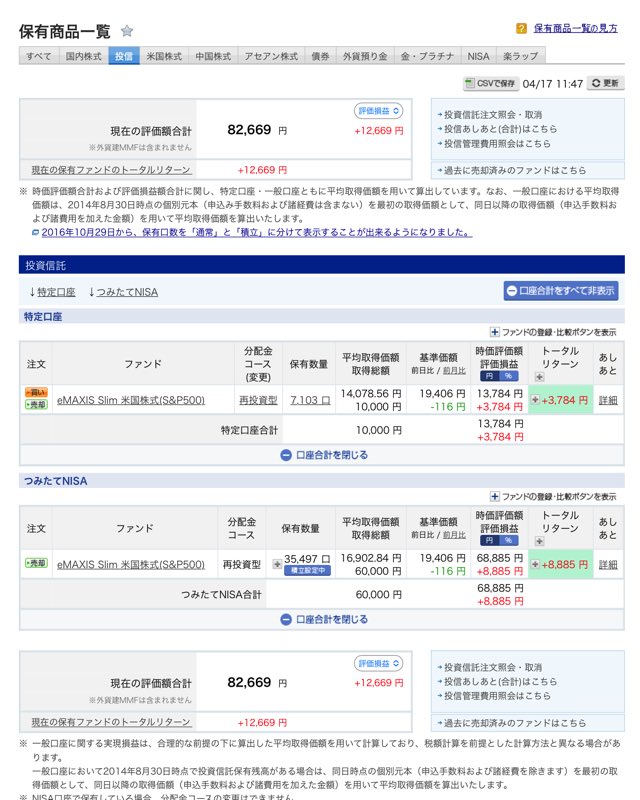The width and height of the screenshot is (640, 800).
Task: Collapse 特定口座 with 口座合計を閉じる
Action: click(324, 455)
